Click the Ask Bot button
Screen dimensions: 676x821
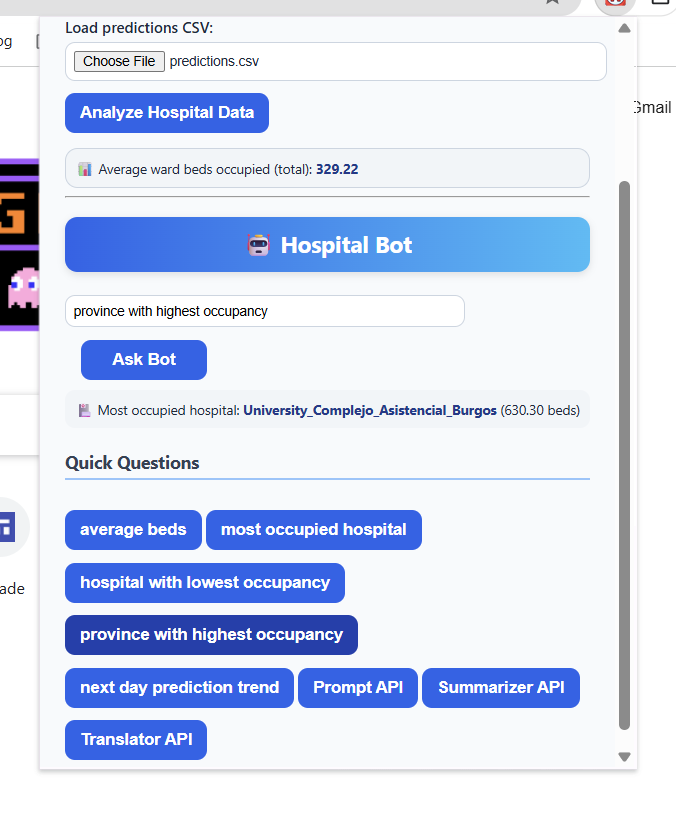click(x=143, y=359)
